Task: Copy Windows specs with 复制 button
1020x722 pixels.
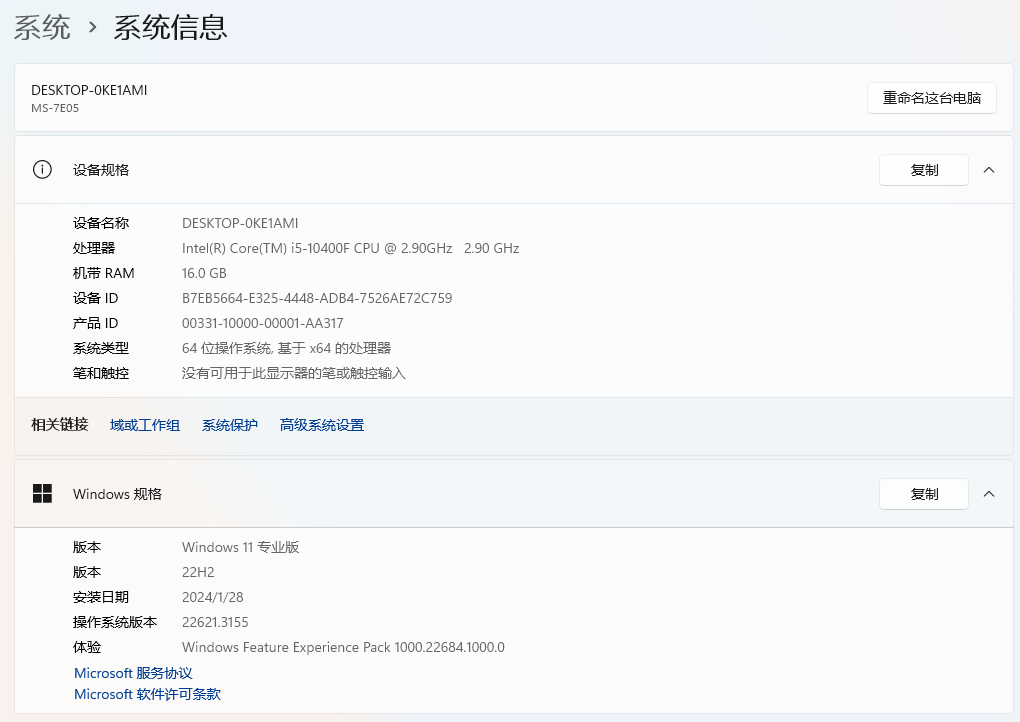Action: coord(924,494)
